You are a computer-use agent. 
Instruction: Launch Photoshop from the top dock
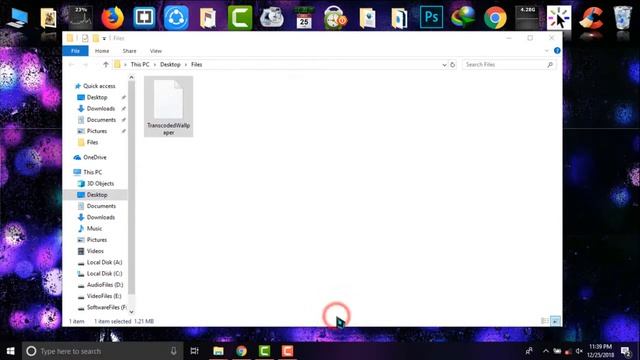(431, 18)
